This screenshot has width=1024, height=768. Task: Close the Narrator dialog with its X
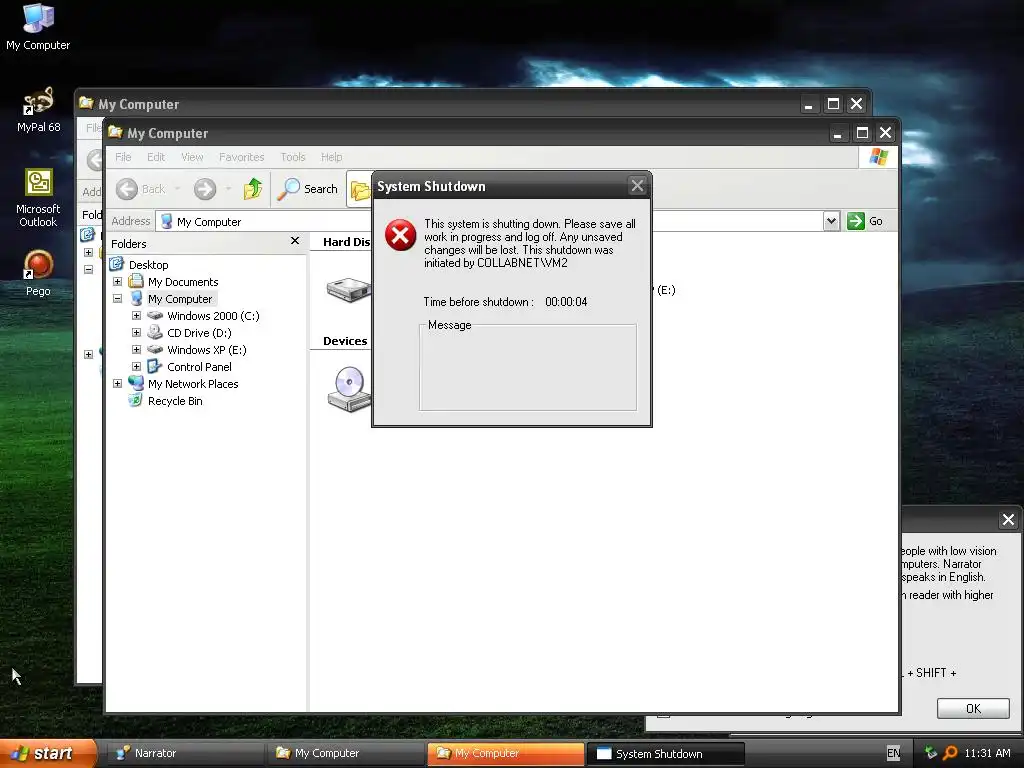[x=1008, y=520]
